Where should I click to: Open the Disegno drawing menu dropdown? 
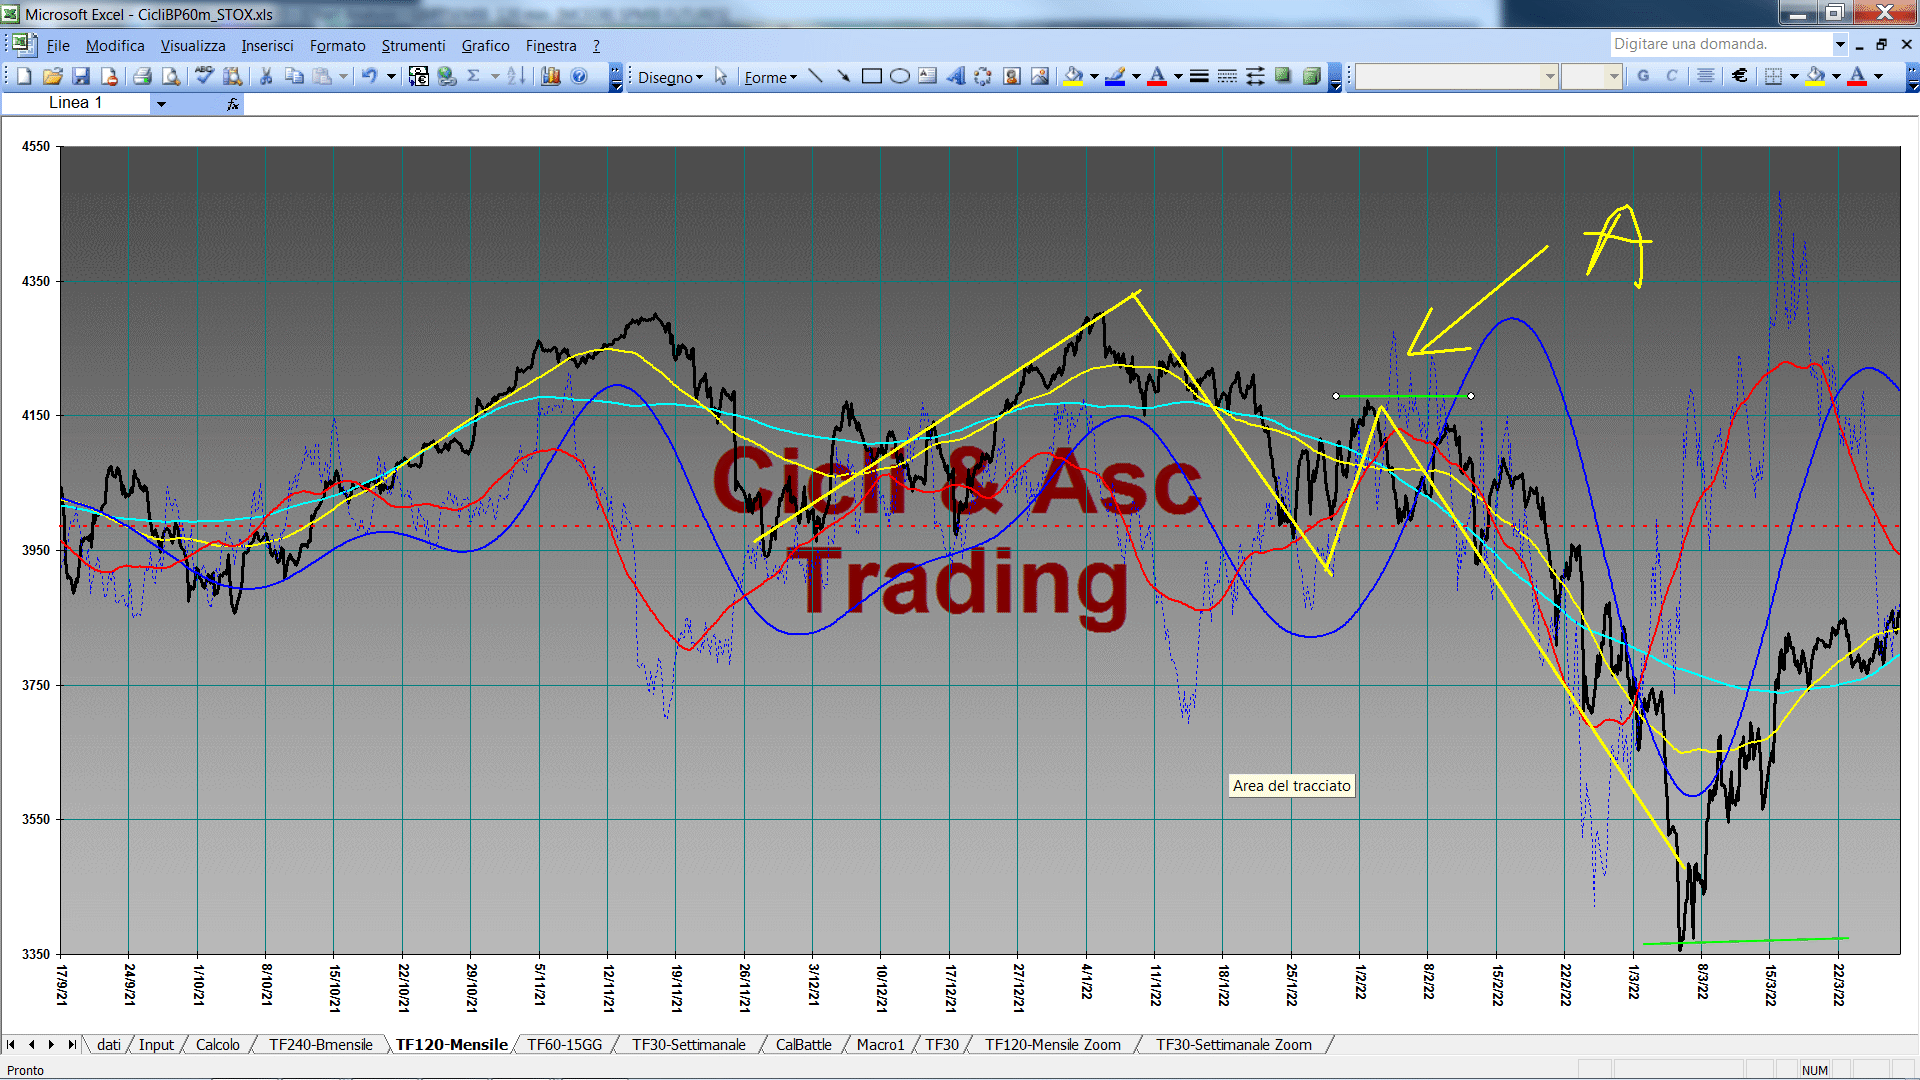point(670,77)
